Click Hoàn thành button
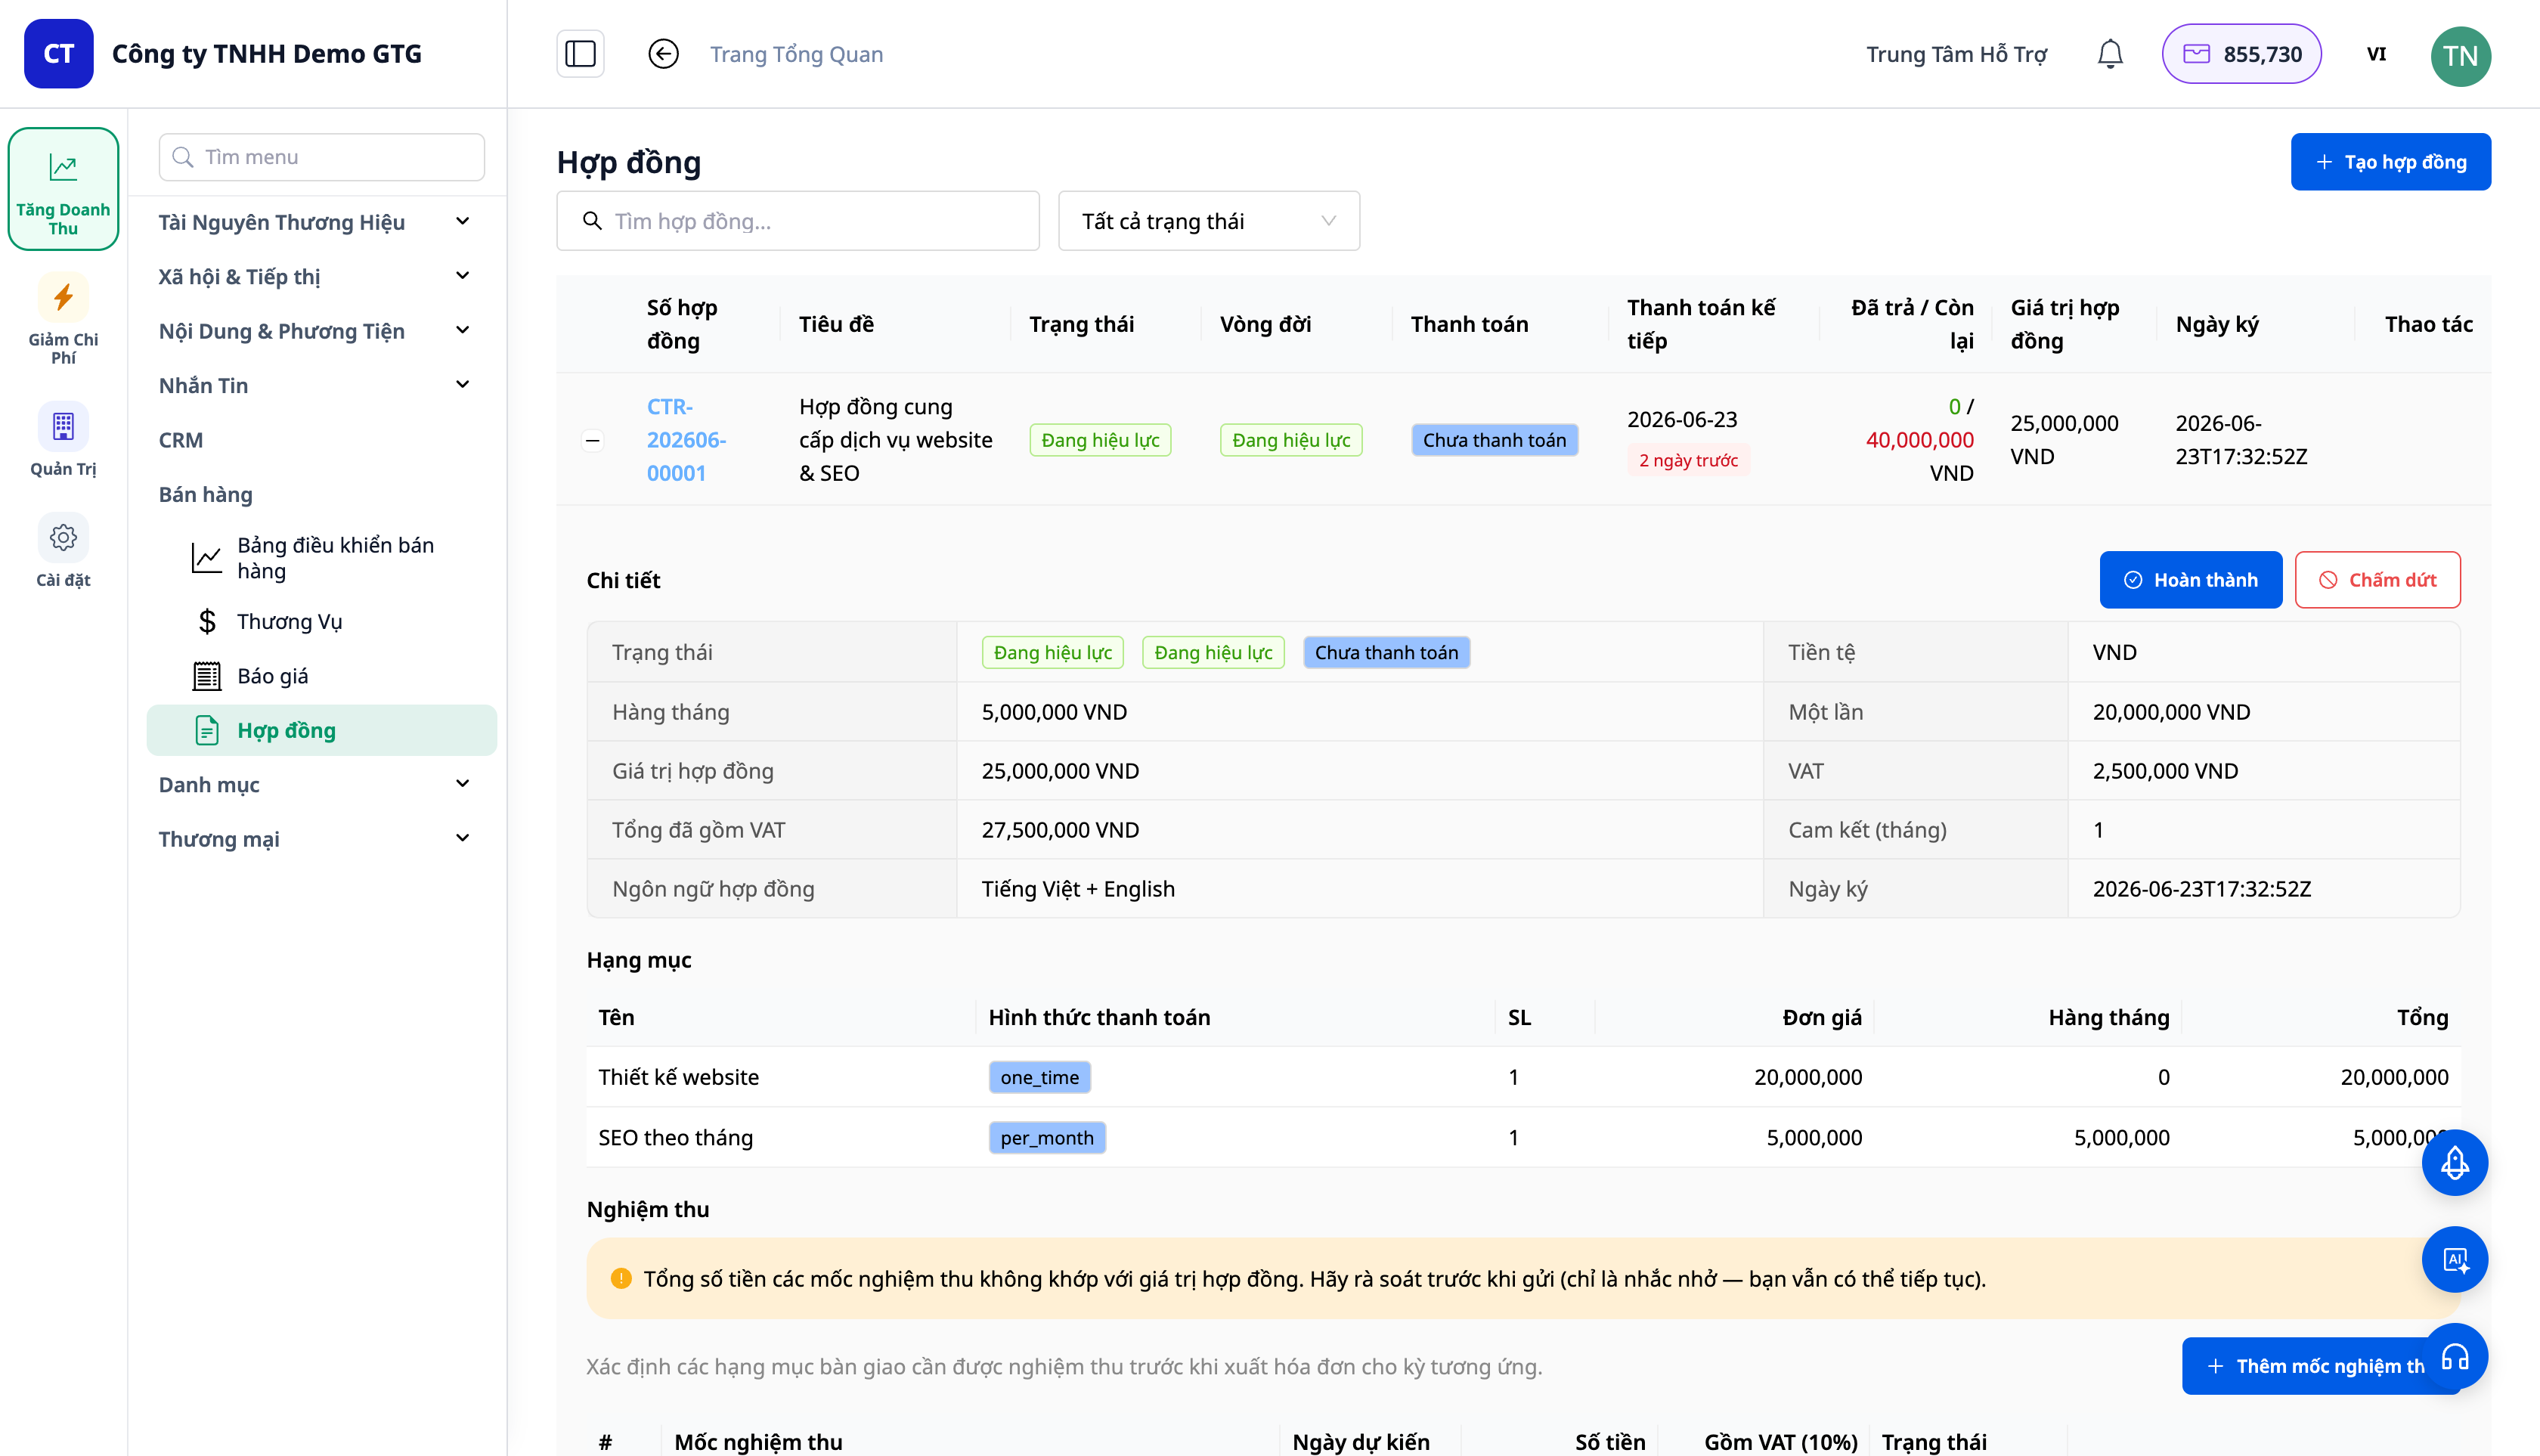The image size is (2540, 1456). pos(2191,580)
